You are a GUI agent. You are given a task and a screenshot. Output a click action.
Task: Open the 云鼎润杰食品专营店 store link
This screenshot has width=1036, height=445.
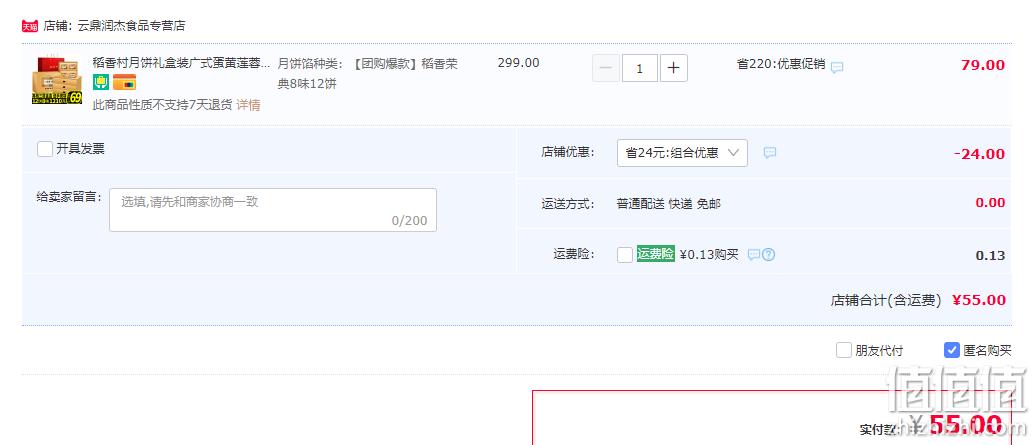tap(131, 26)
